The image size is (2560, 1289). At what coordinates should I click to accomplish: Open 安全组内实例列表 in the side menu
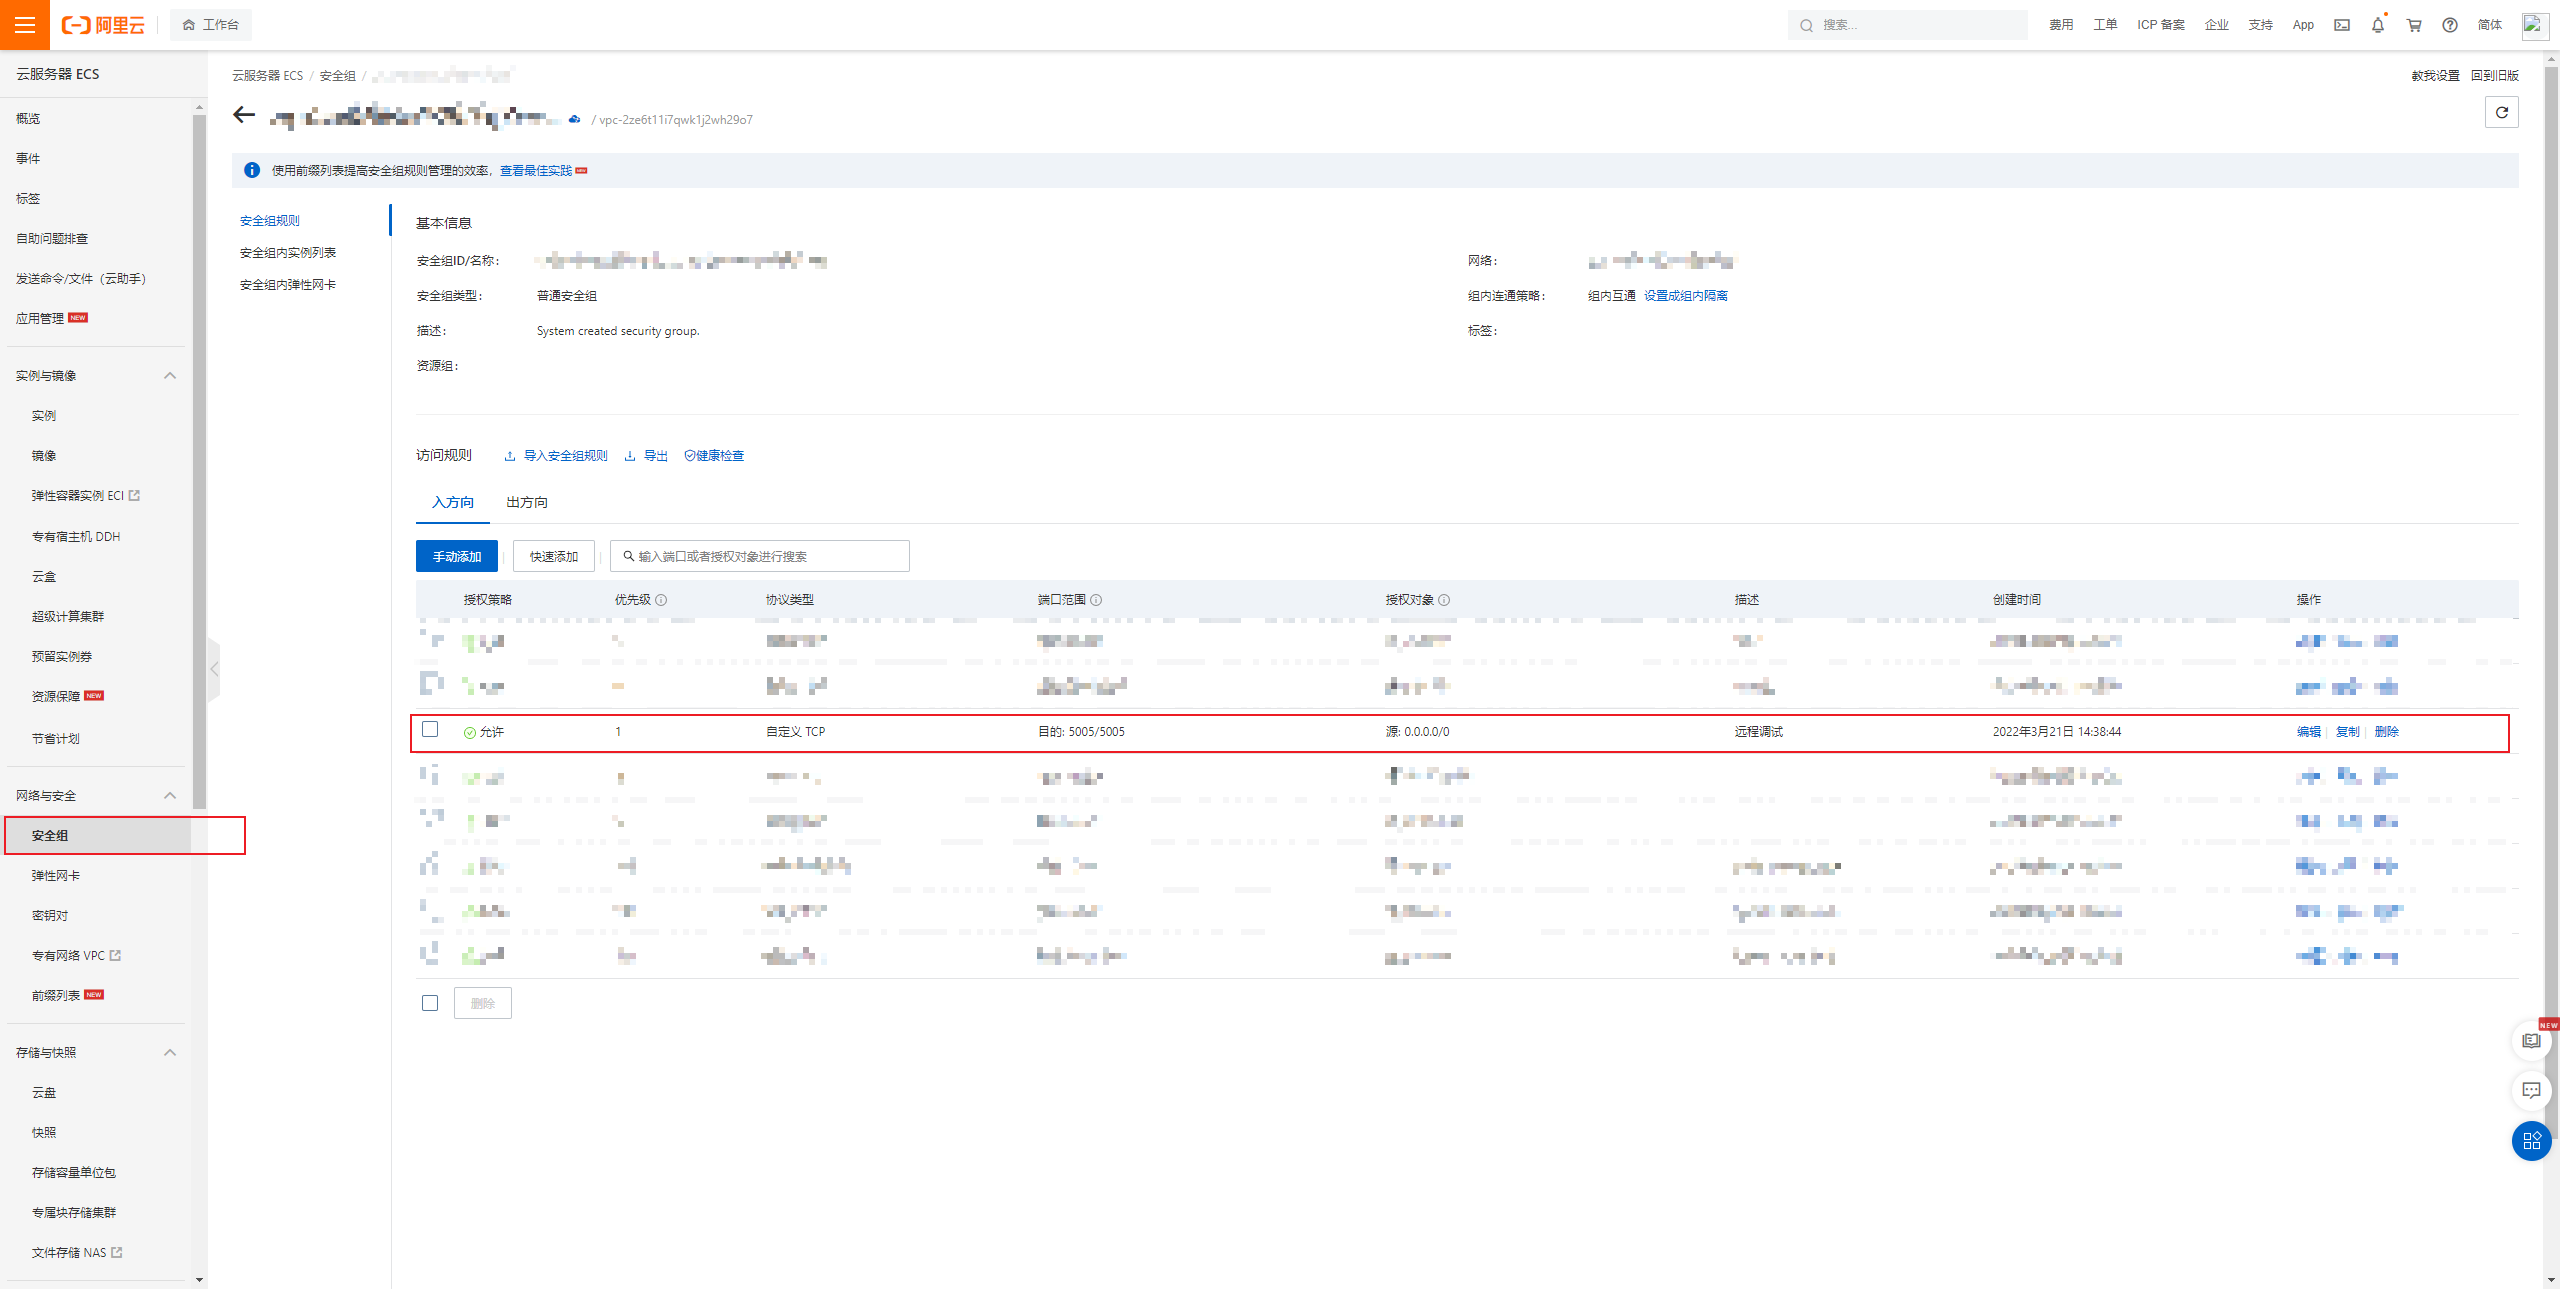tap(288, 253)
